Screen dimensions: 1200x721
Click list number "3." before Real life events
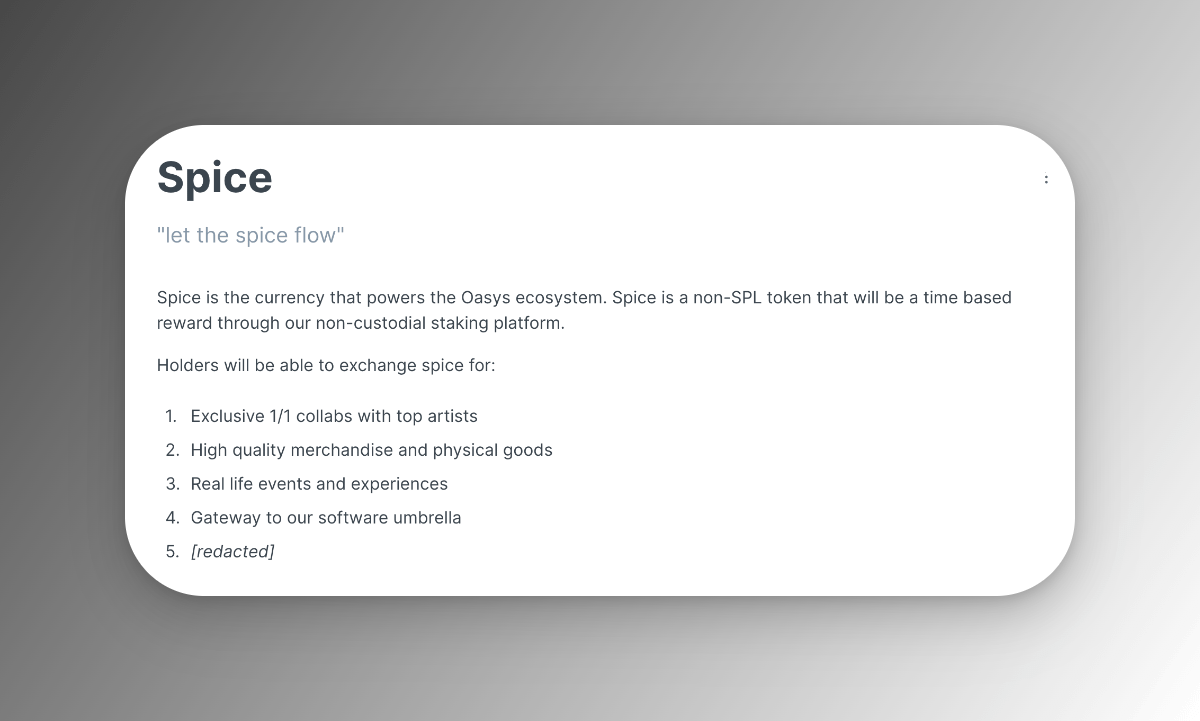click(x=172, y=484)
